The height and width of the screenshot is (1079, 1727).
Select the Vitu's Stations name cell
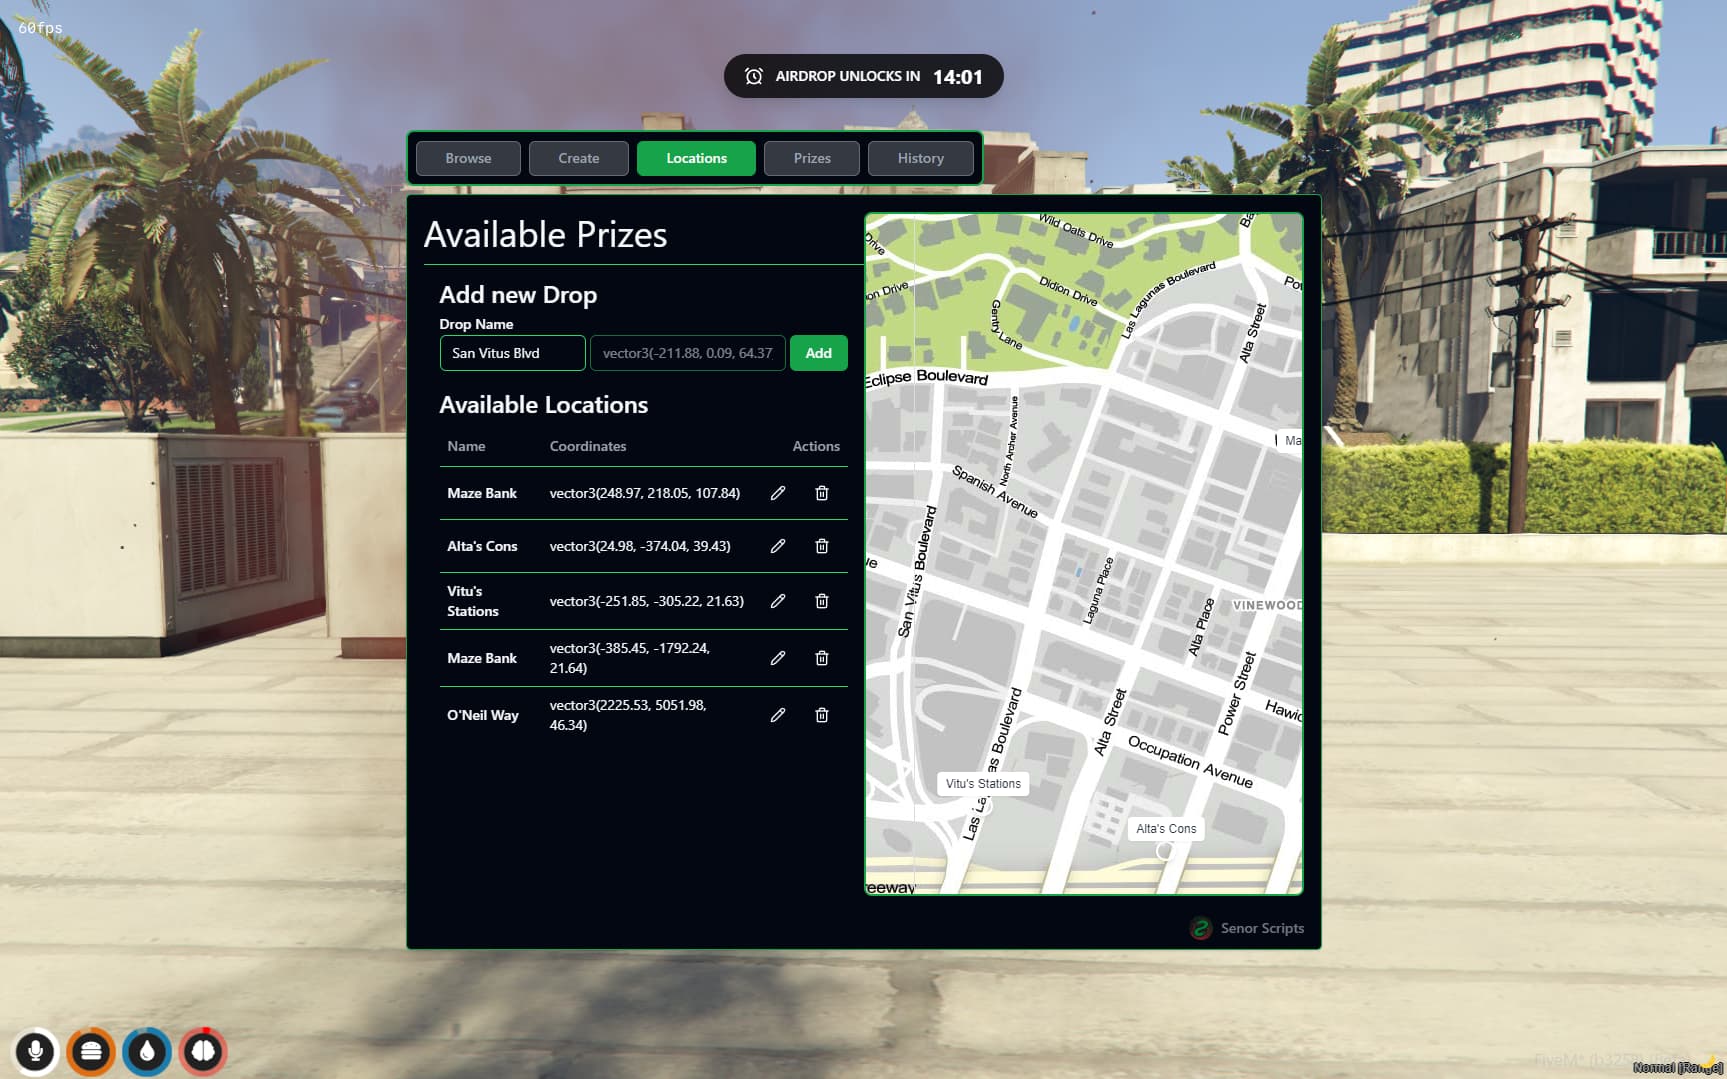click(473, 601)
